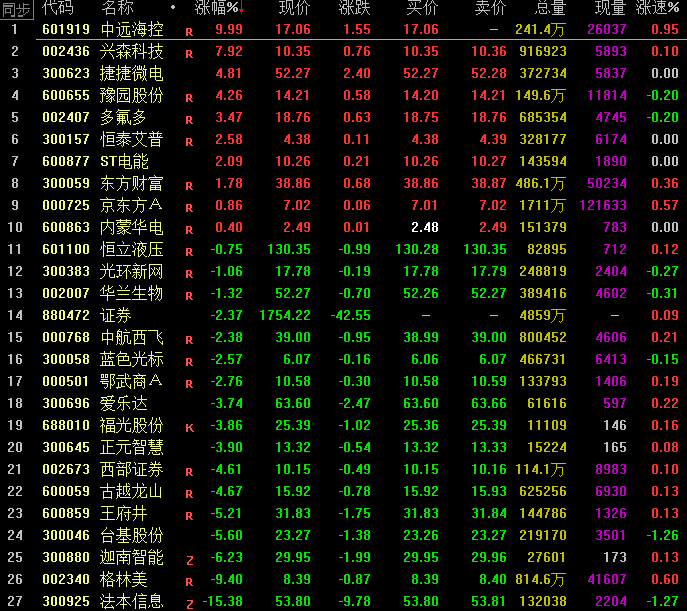Sort by the 总量 column header
Image resolution: width=687 pixels, height=611 pixels.
click(550, 7)
